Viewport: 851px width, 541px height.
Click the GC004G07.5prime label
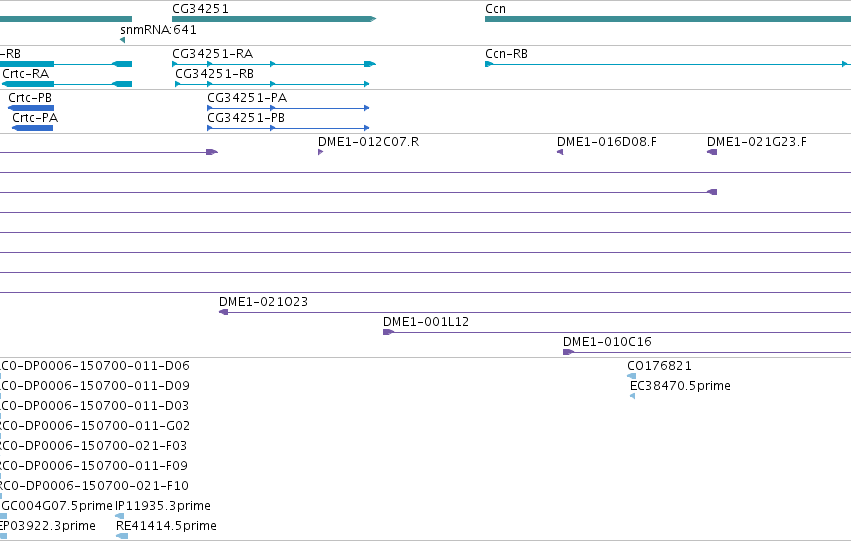tap(56, 506)
